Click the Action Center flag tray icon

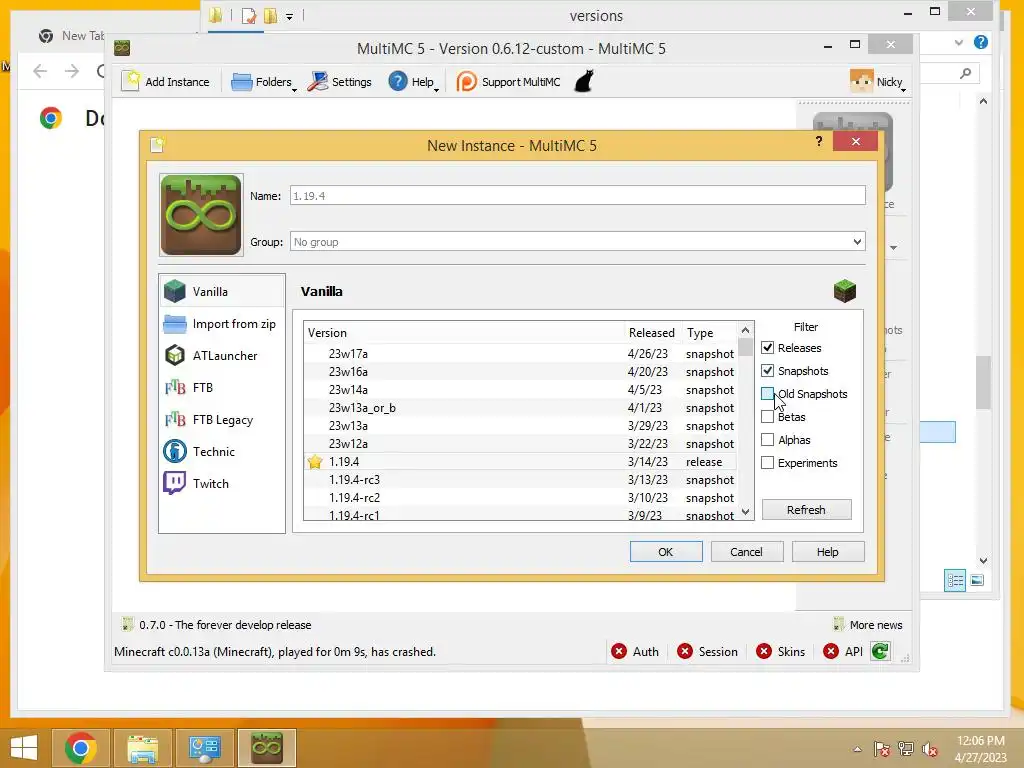tap(882, 749)
